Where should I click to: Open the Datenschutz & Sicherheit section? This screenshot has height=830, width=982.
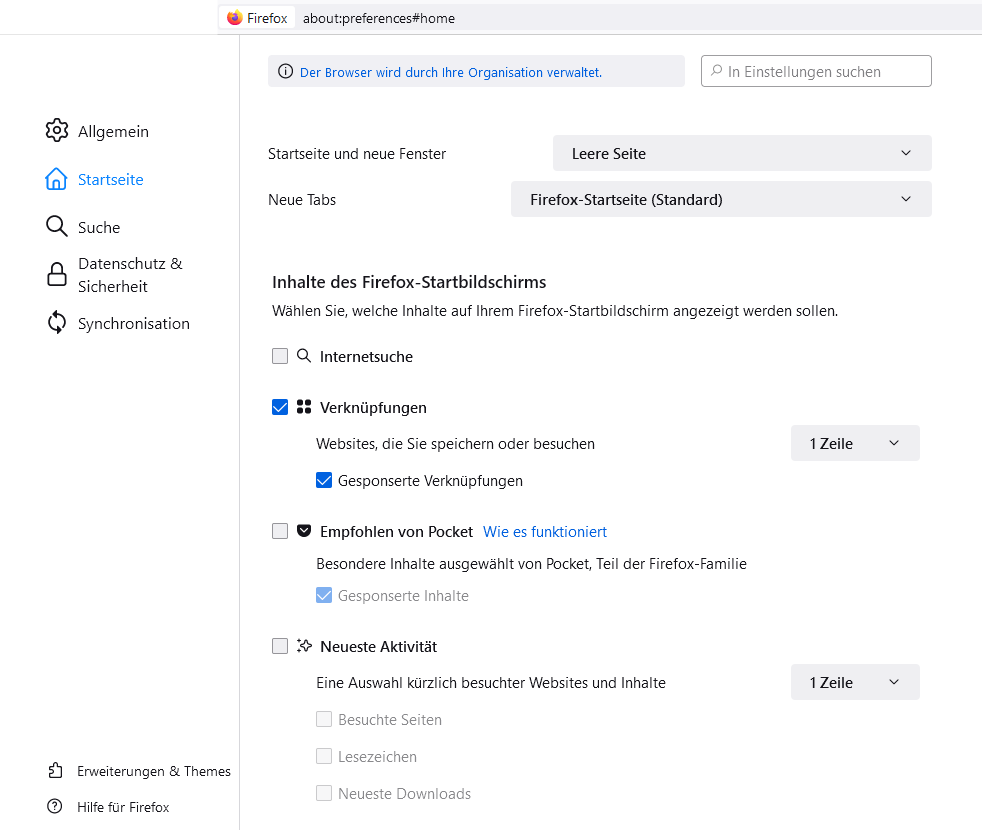pyautogui.click(x=130, y=275)
